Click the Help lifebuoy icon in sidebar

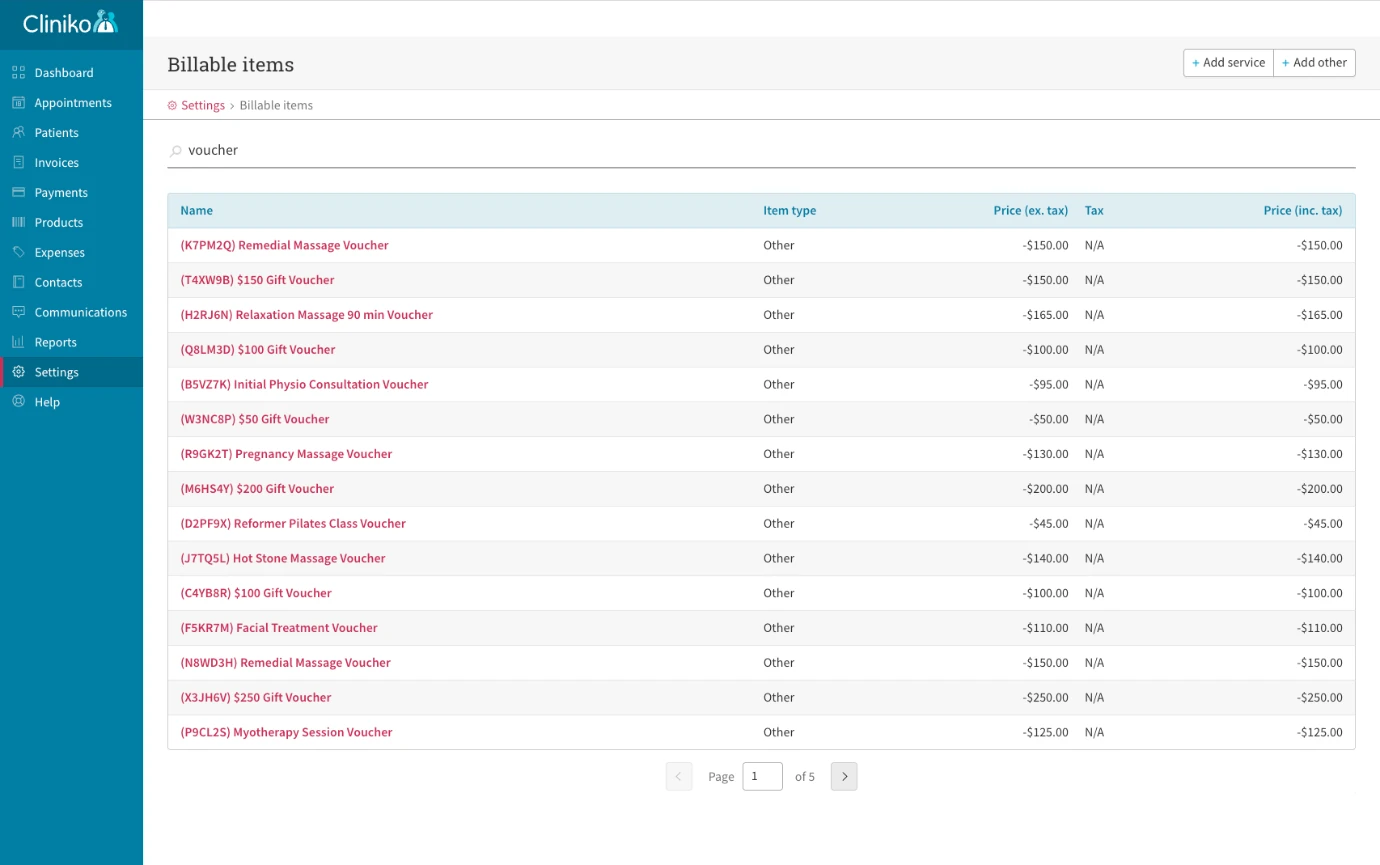[x=18, y=402]
